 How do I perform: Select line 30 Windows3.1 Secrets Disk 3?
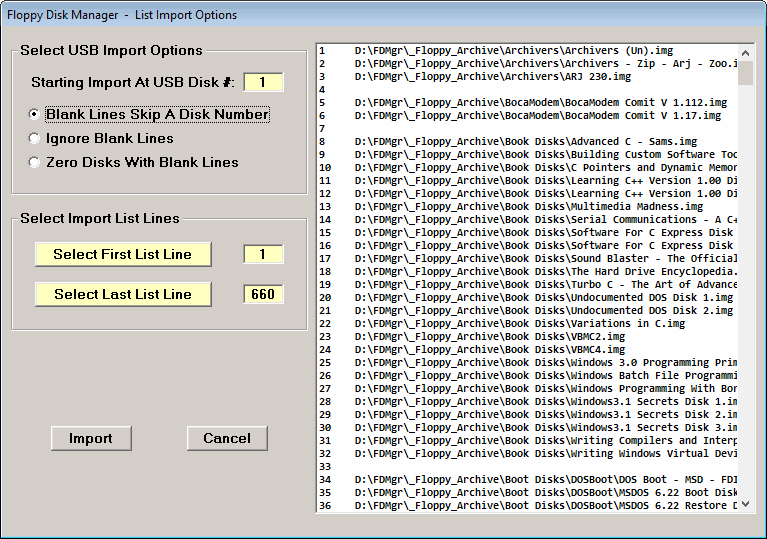pos(527,427)
